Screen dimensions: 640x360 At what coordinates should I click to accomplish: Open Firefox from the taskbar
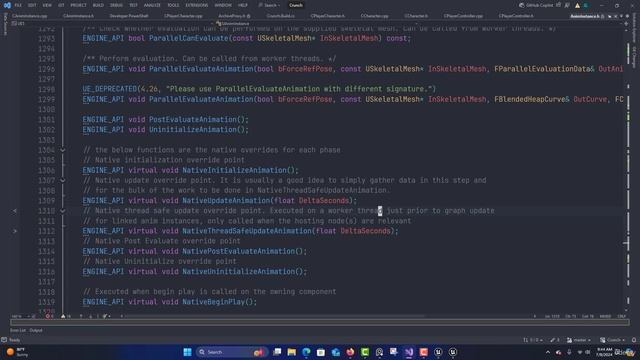pos(350,352)
